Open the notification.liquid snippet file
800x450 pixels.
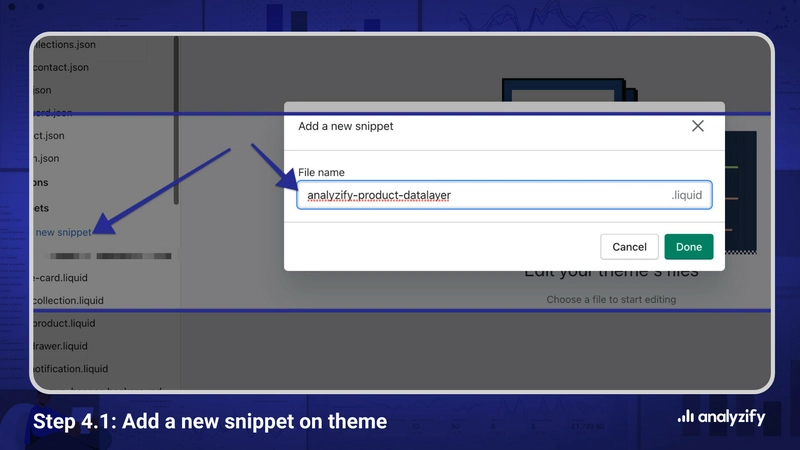[70, 369]
